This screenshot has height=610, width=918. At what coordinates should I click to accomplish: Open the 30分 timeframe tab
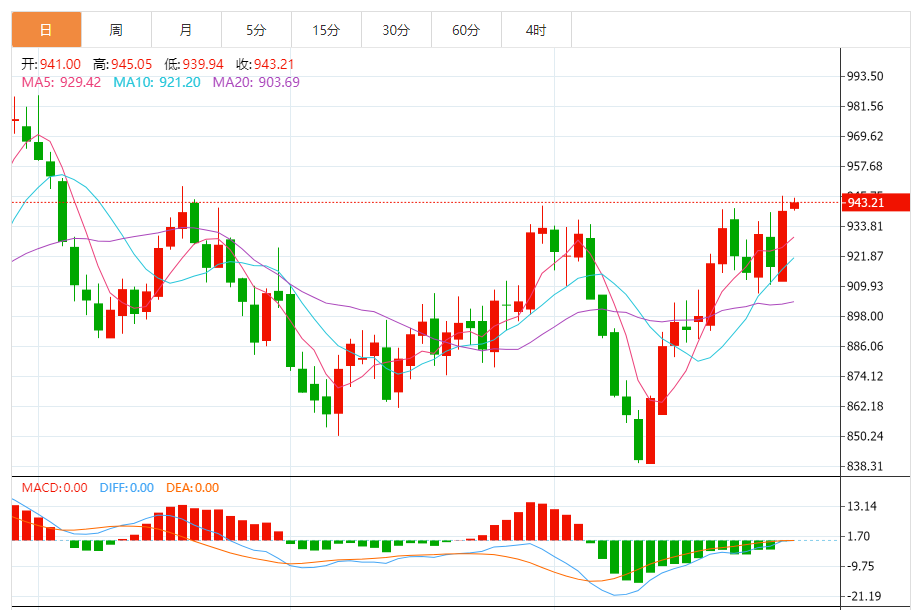(x=396, y=30)
